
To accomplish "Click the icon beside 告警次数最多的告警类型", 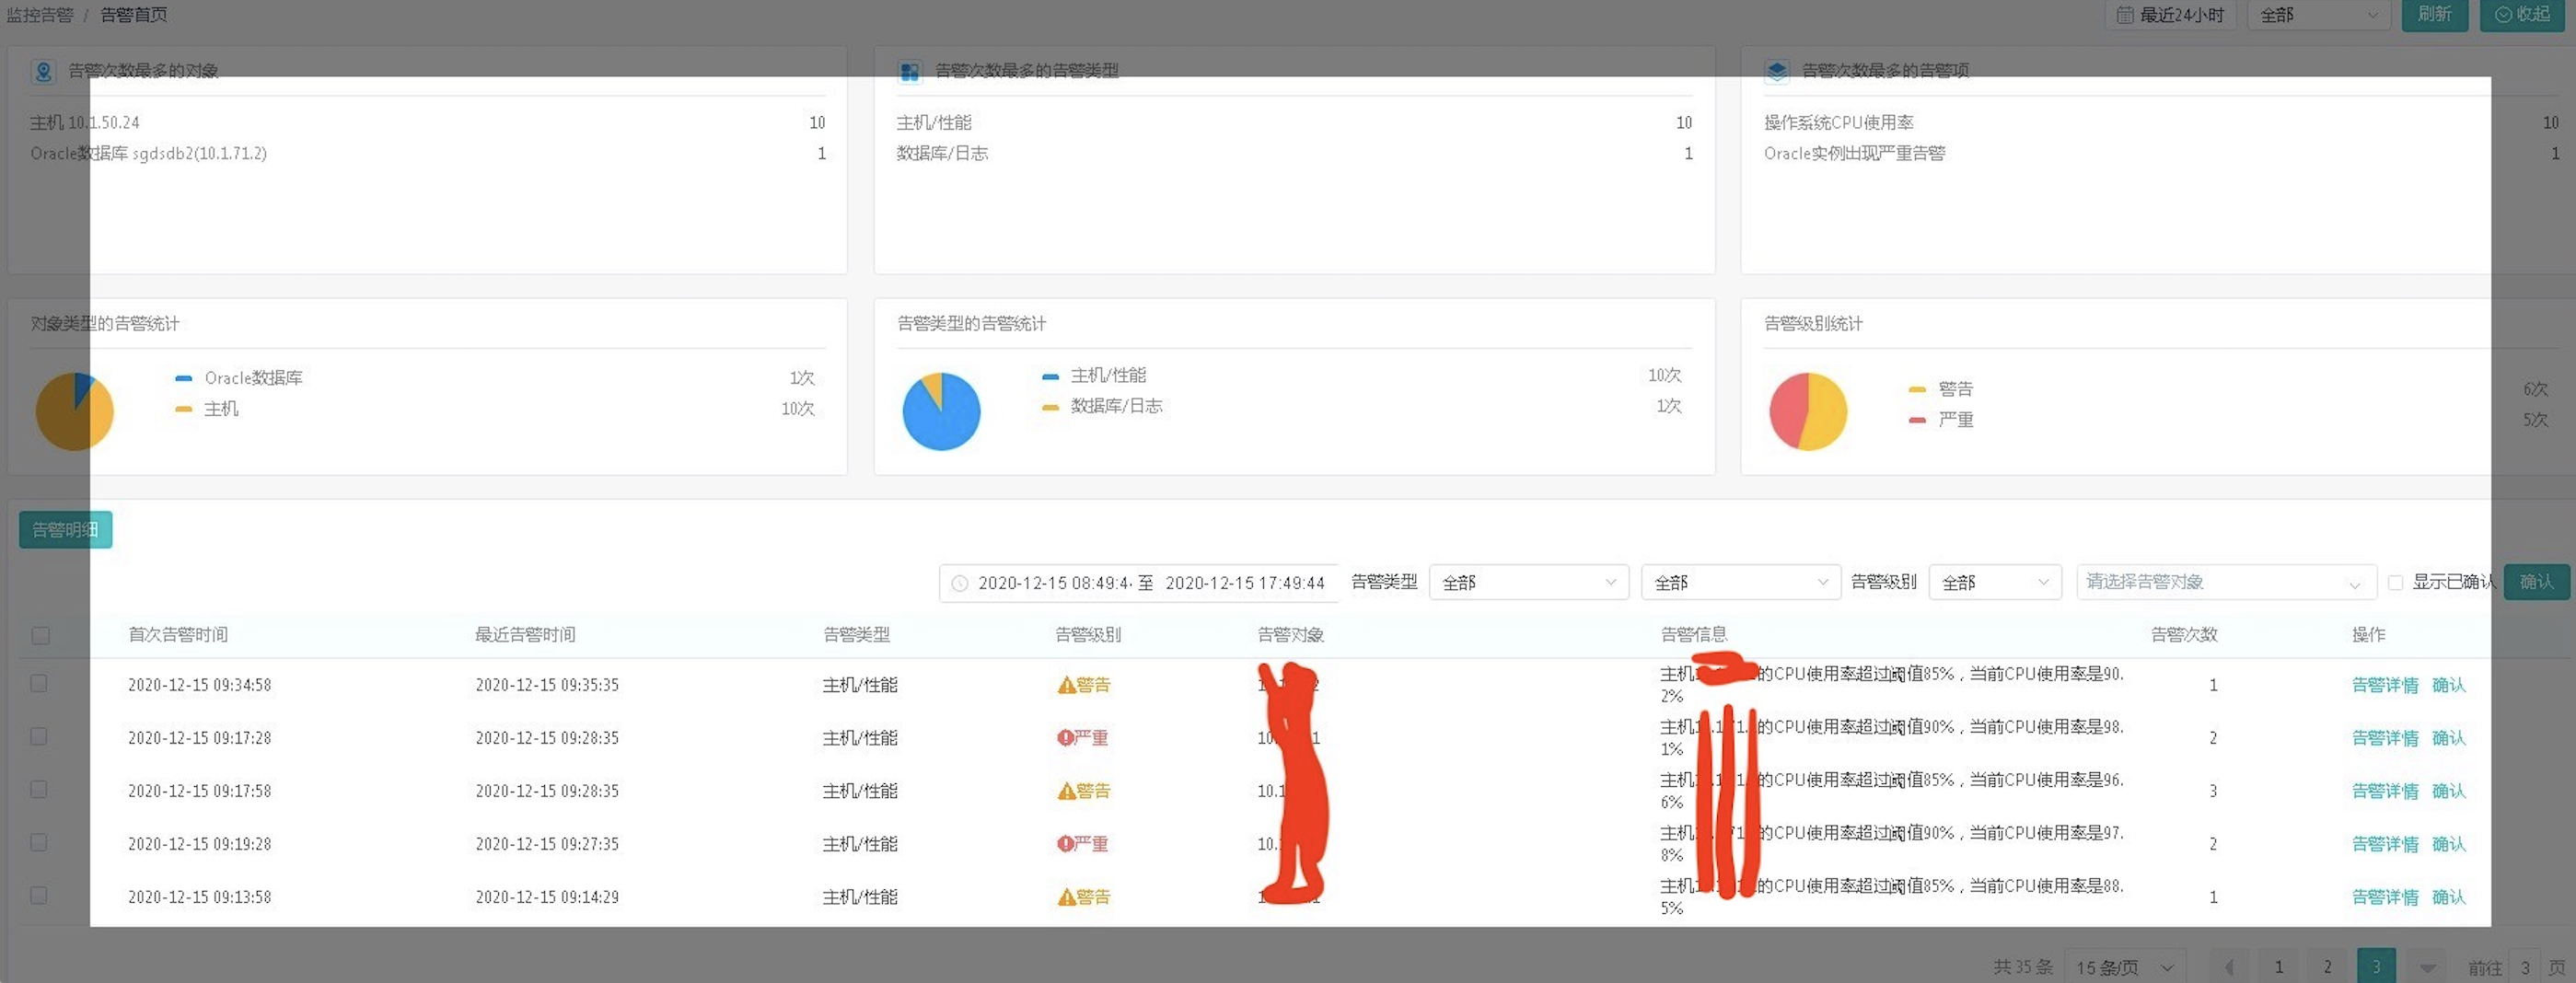I will (x=909, y=71).
